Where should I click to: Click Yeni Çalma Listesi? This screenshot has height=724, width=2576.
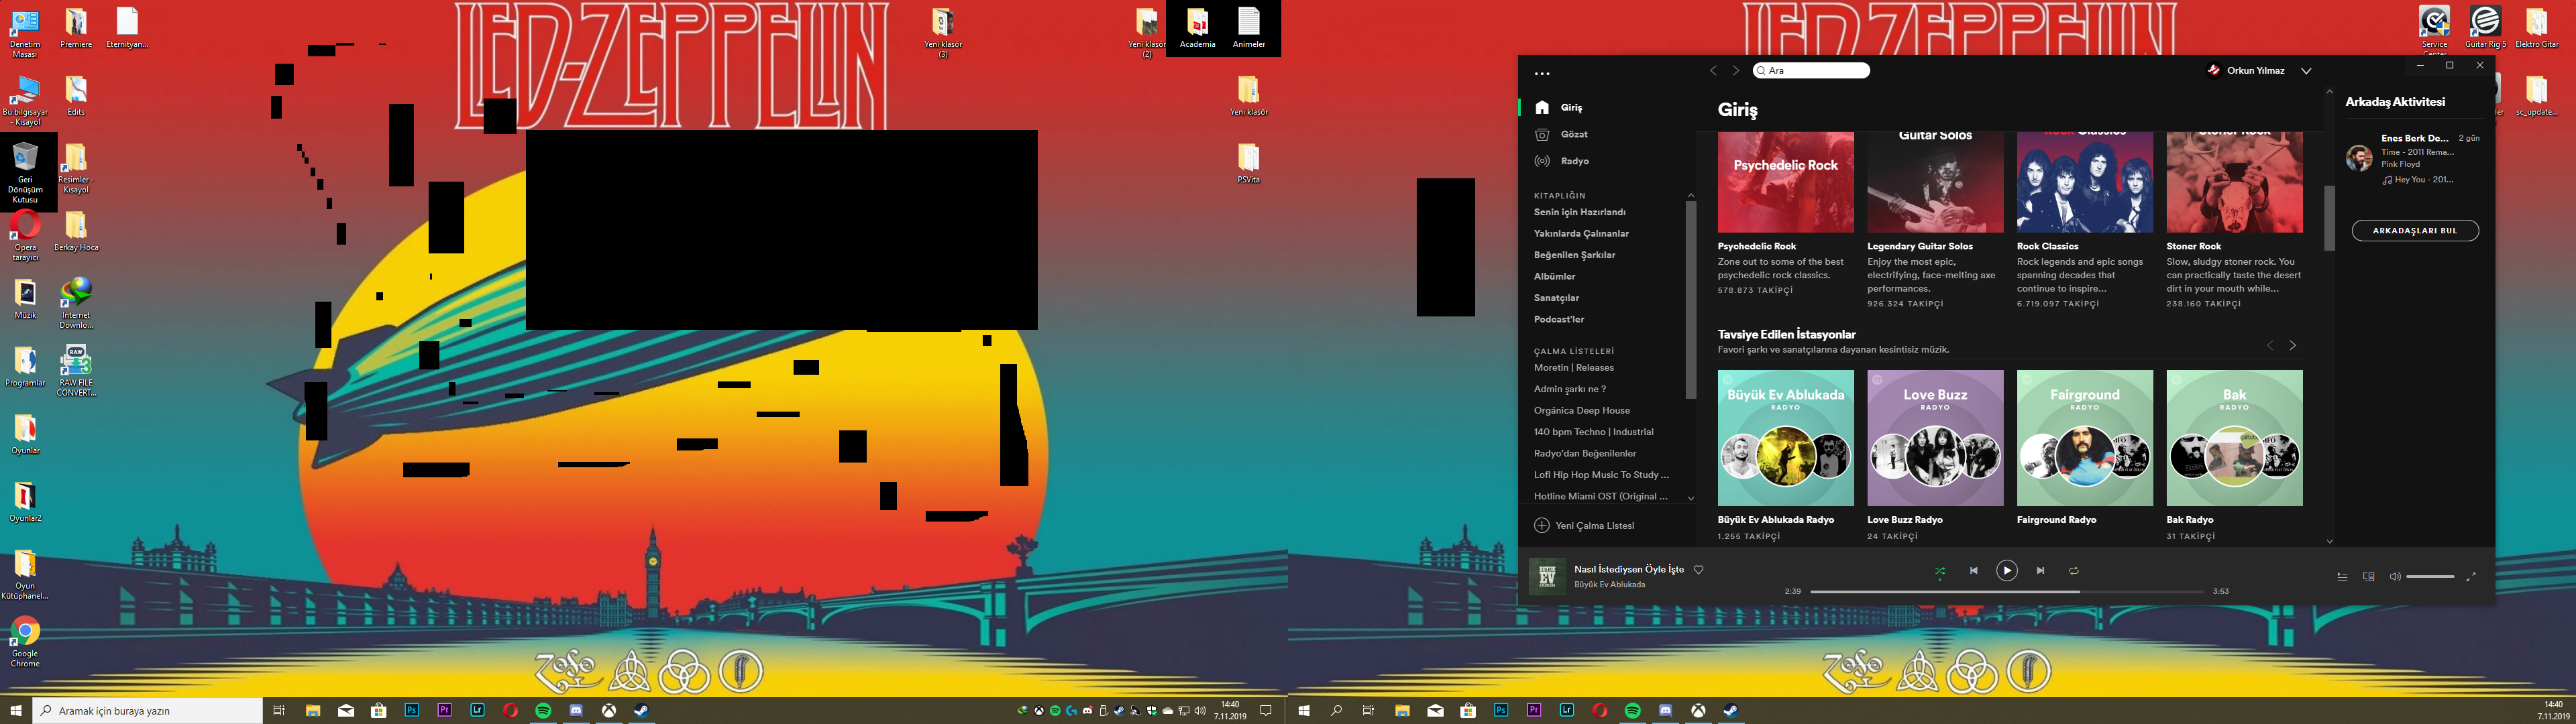(x=1594, y=526)
